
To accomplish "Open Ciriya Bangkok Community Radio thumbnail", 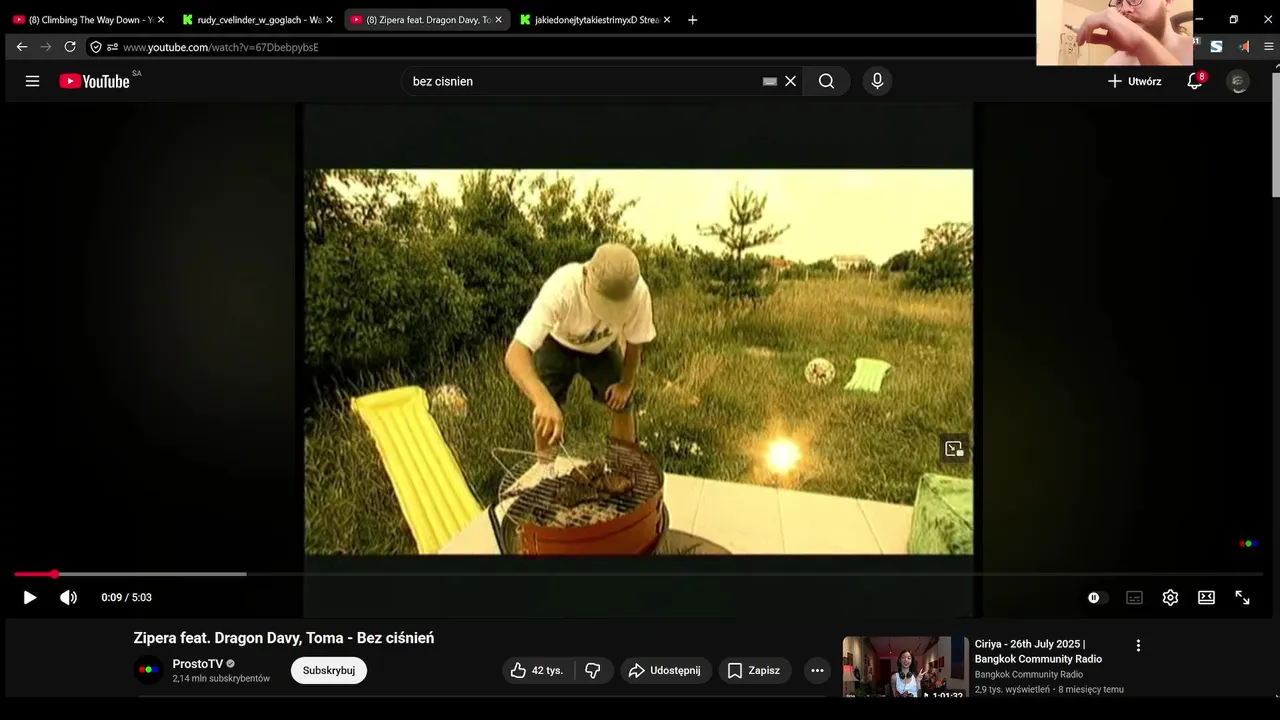I will pos(905,667).
